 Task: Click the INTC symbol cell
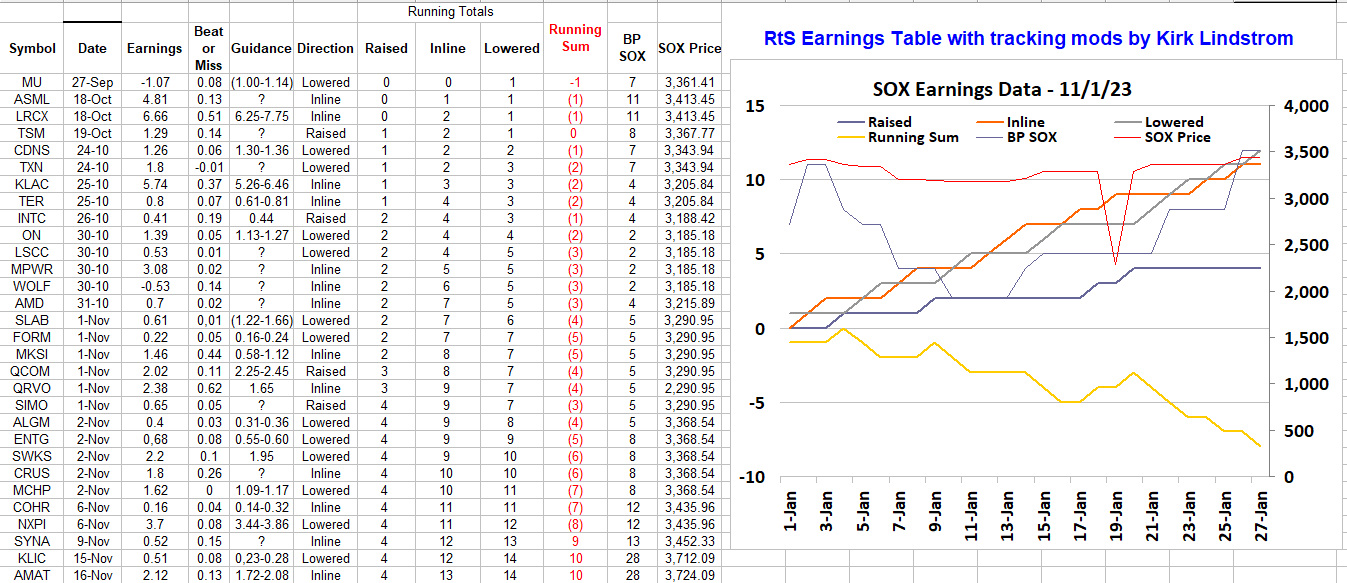coord(32,218)
